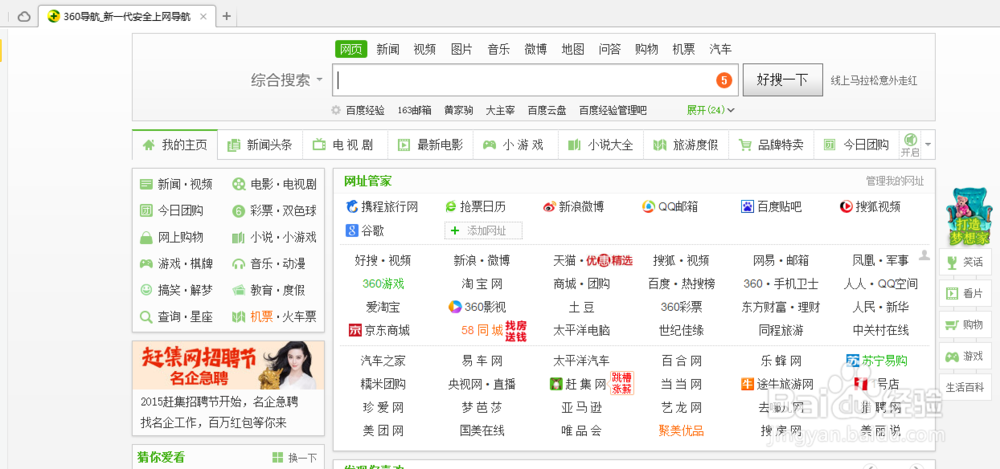The image size is (1000, 469).
Task: Click the 看片 sidebar button
Action: click(x=966, y=294)
